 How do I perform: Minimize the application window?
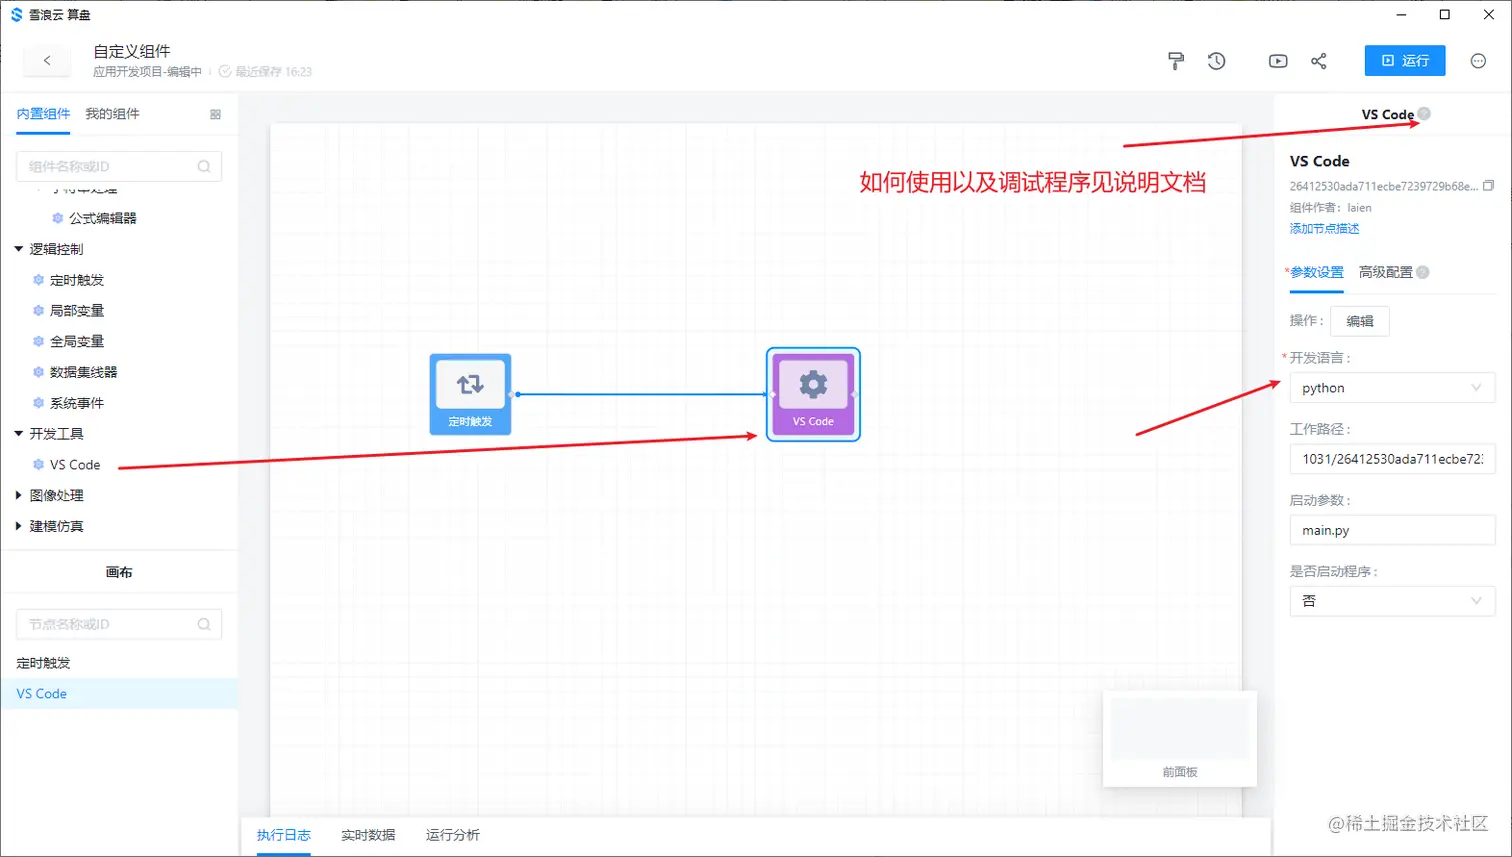tap(1401, 14)
